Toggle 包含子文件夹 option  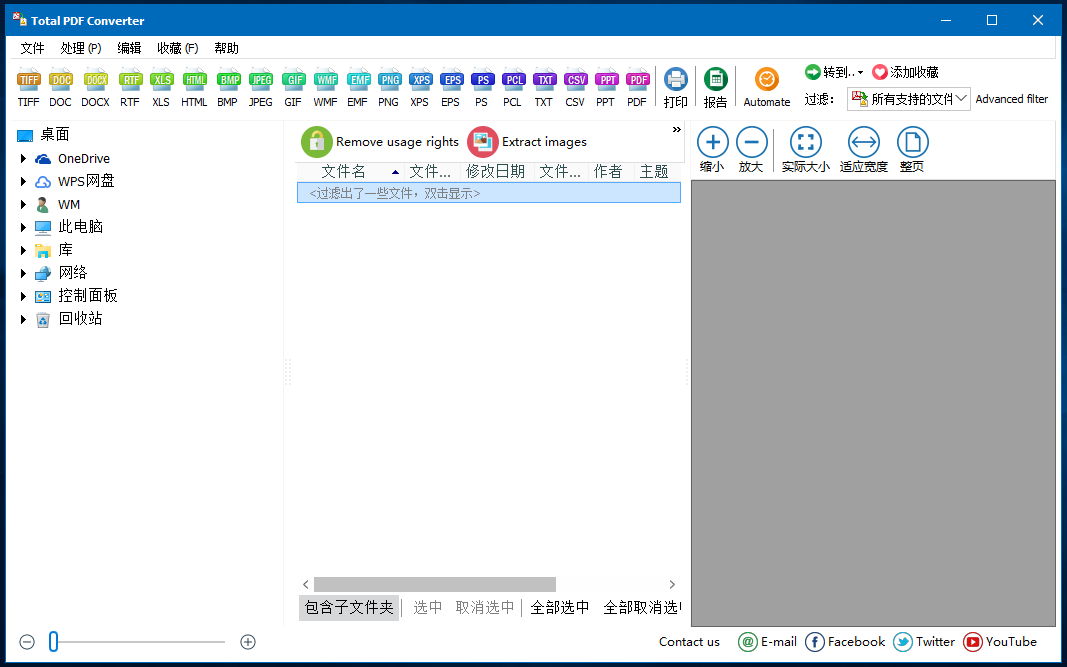tap(348, 607)
